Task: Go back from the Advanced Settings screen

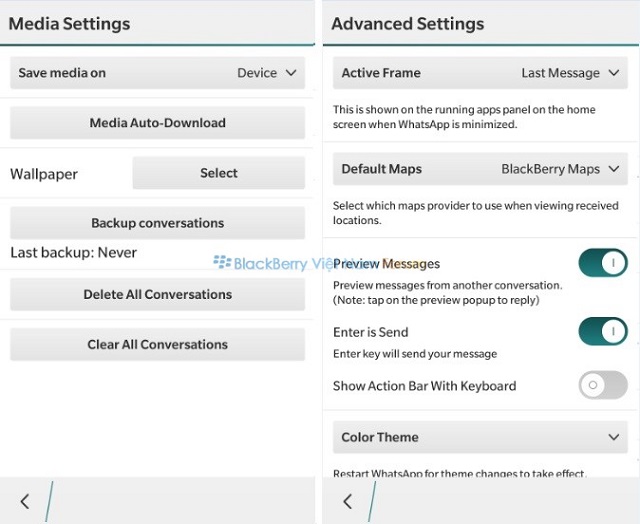Action: click(348, 501)
